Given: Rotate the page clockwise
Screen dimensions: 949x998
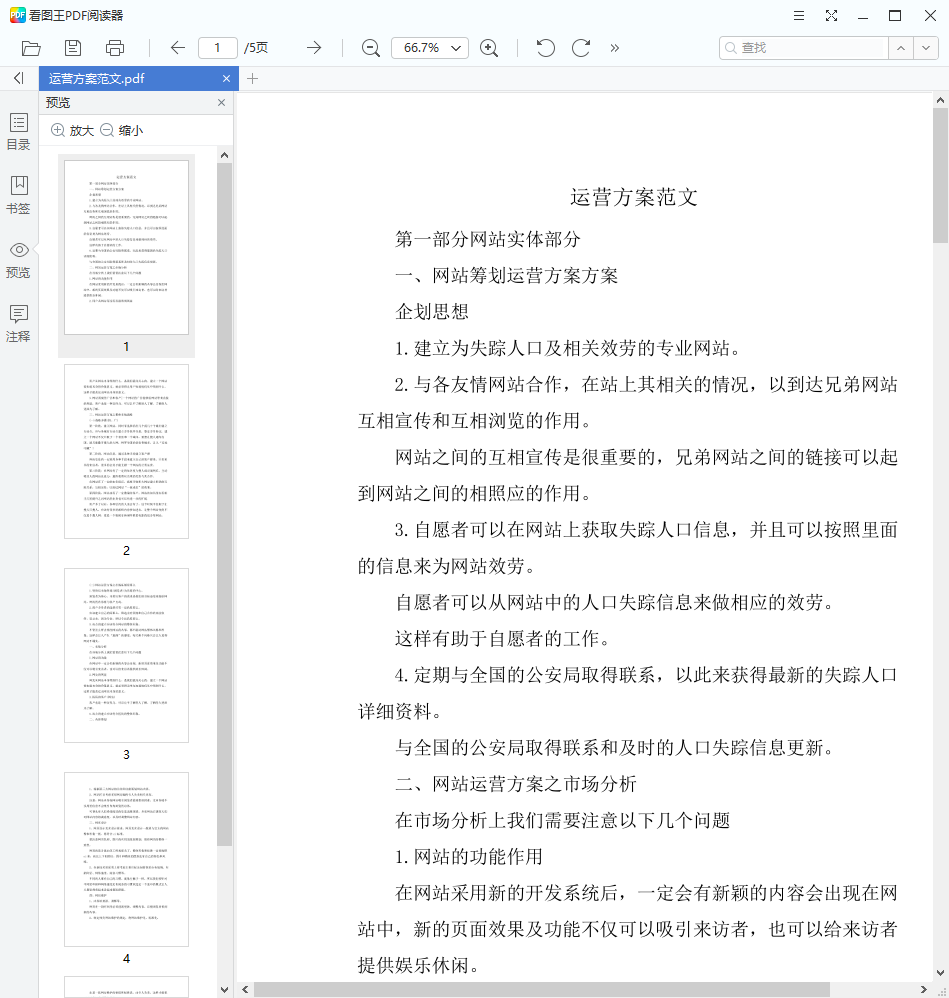Looking at the screenshot, I should (580, 48).
